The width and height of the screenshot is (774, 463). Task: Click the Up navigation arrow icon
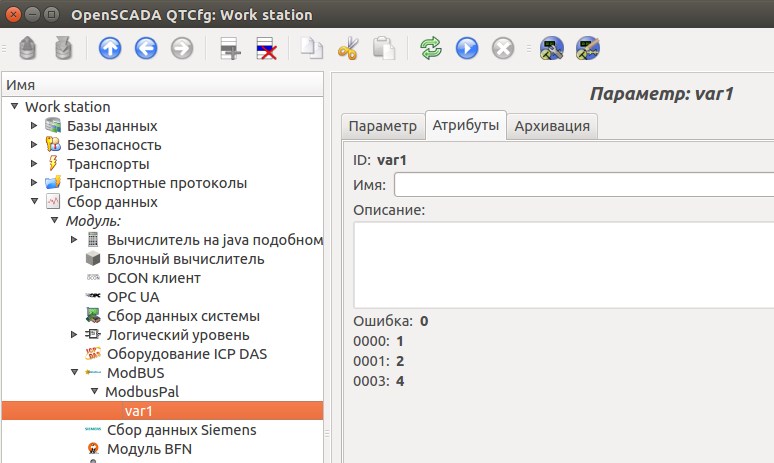point(110,48)
